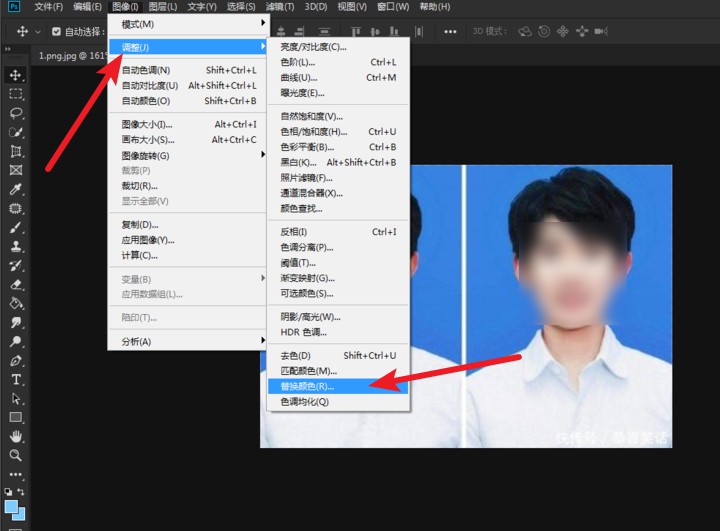Select the Move tool in toolbar

16,75
